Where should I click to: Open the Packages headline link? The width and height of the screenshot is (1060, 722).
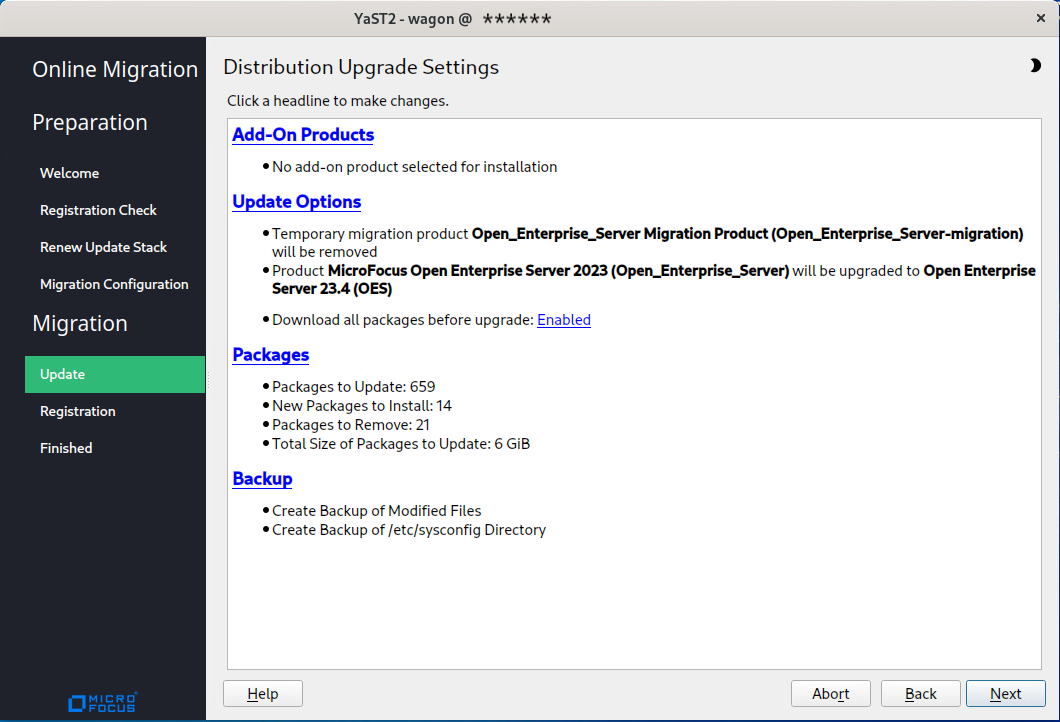pyautogui.click(x=271, y=355)
